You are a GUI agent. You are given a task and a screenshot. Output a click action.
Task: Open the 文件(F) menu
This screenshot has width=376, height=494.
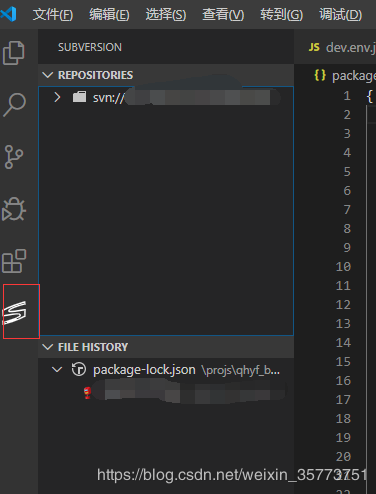point(53,14)
